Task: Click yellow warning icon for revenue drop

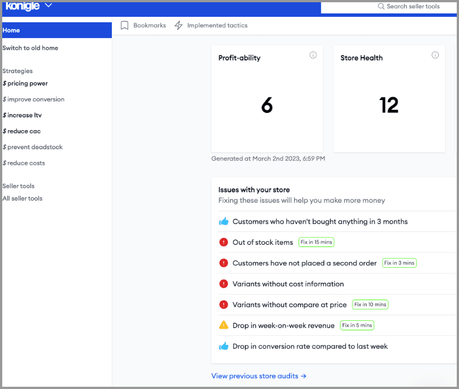Action: [x=223, y=325]
